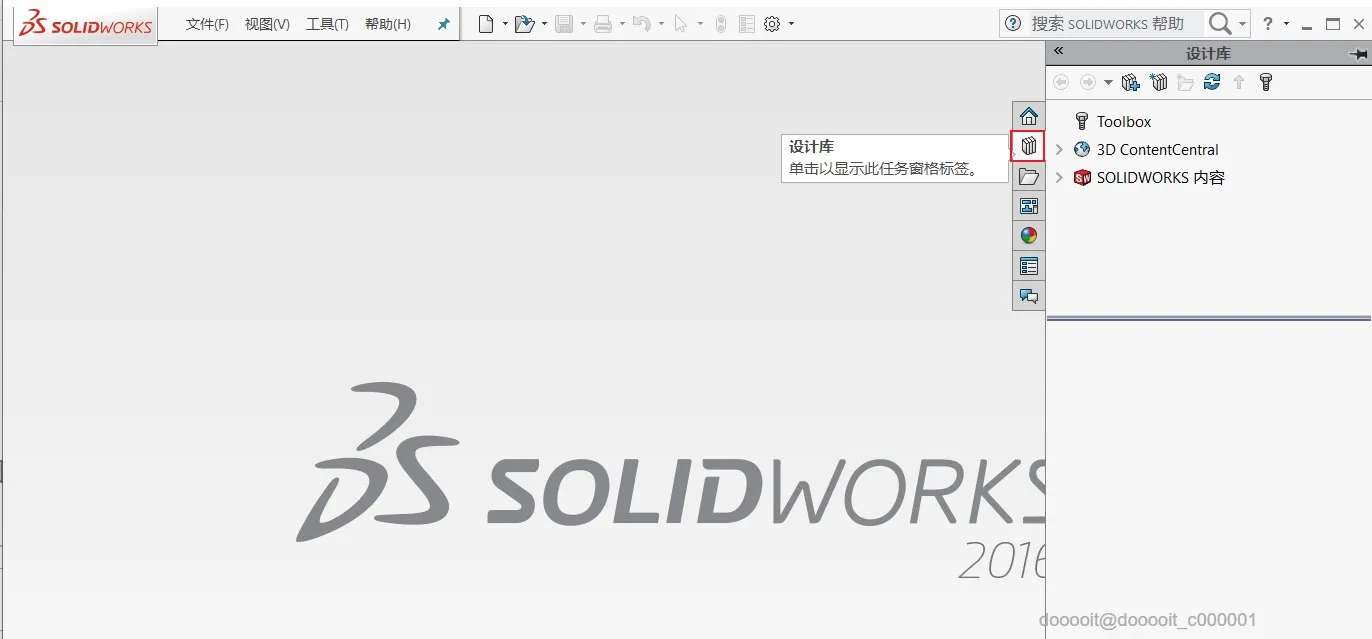Click the Help question mark button
This screenshot has width=1372, height=639.
(1268, 24)
